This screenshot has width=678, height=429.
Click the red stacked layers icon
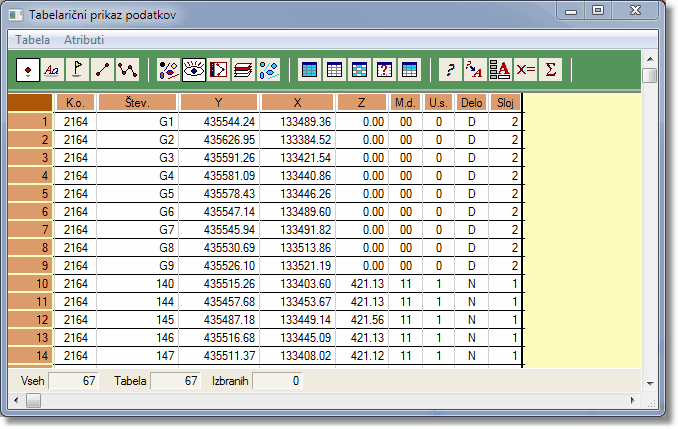242,70
